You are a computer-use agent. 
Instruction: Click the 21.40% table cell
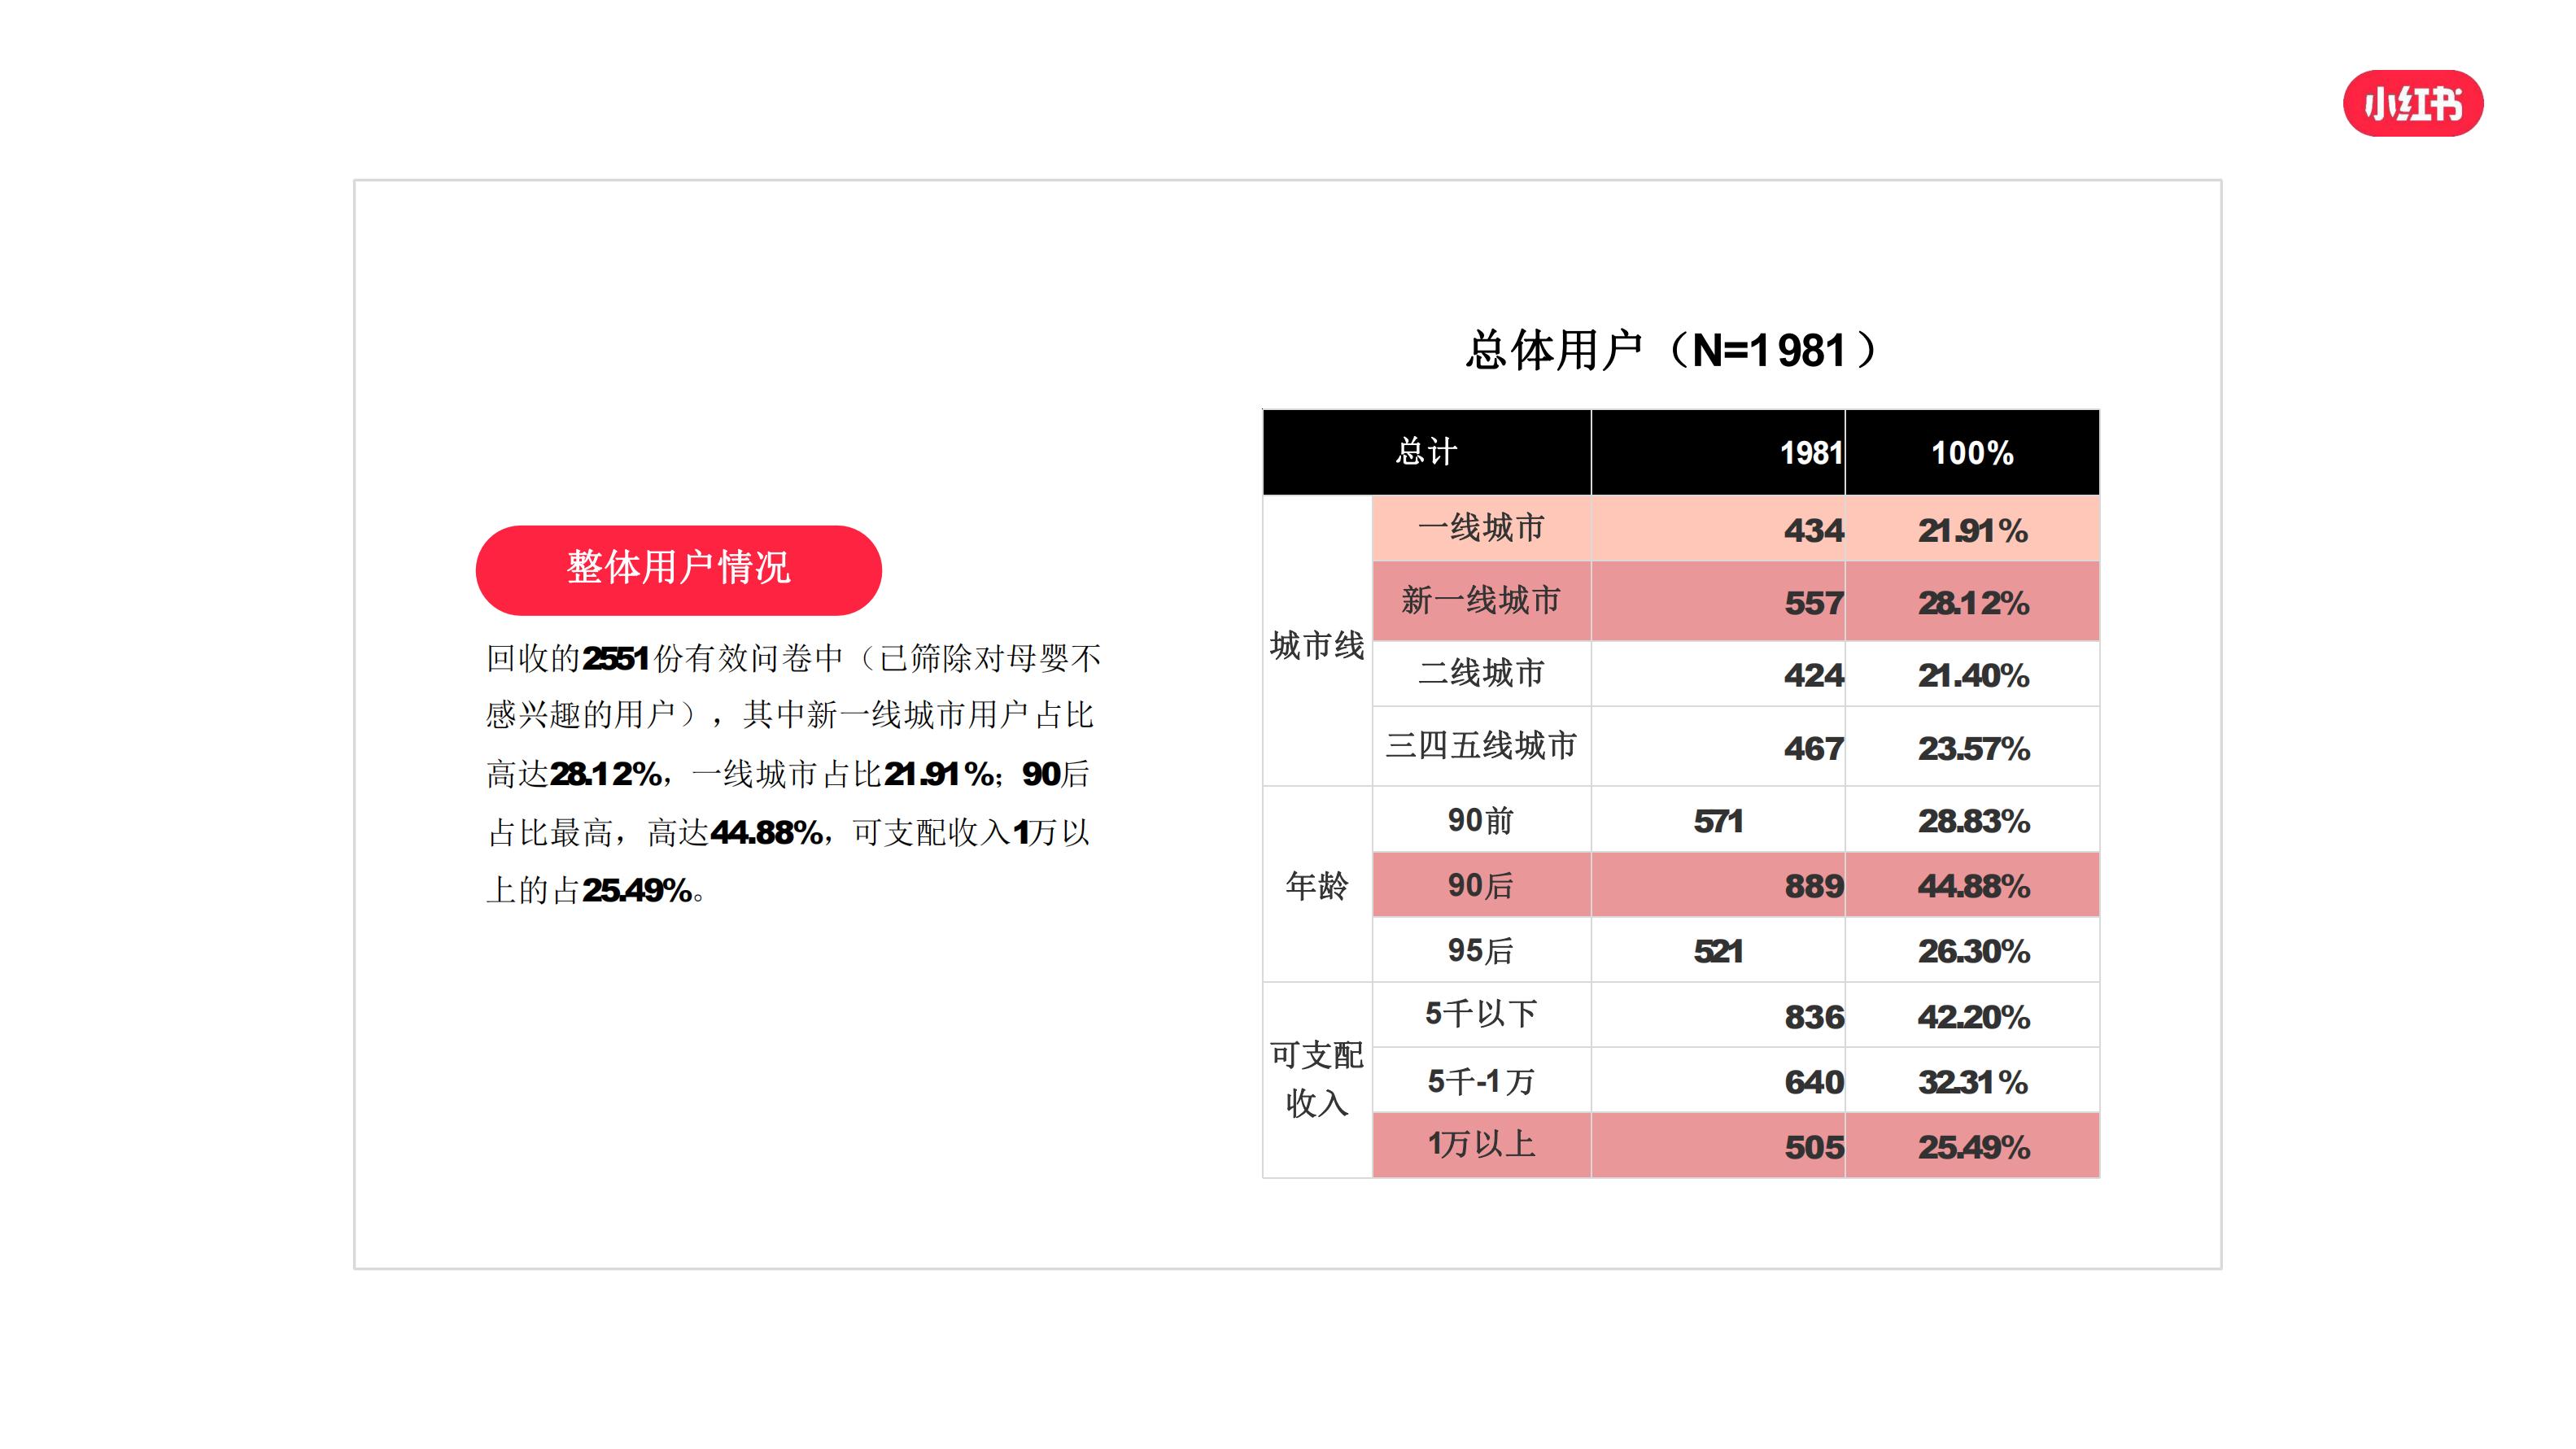pos(1971,673)
